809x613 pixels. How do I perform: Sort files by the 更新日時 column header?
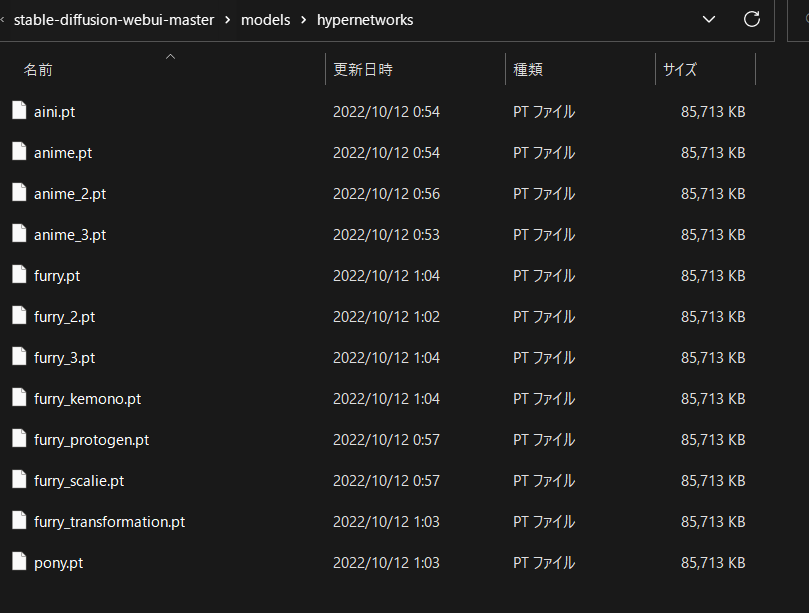click(x=362, y=70)
